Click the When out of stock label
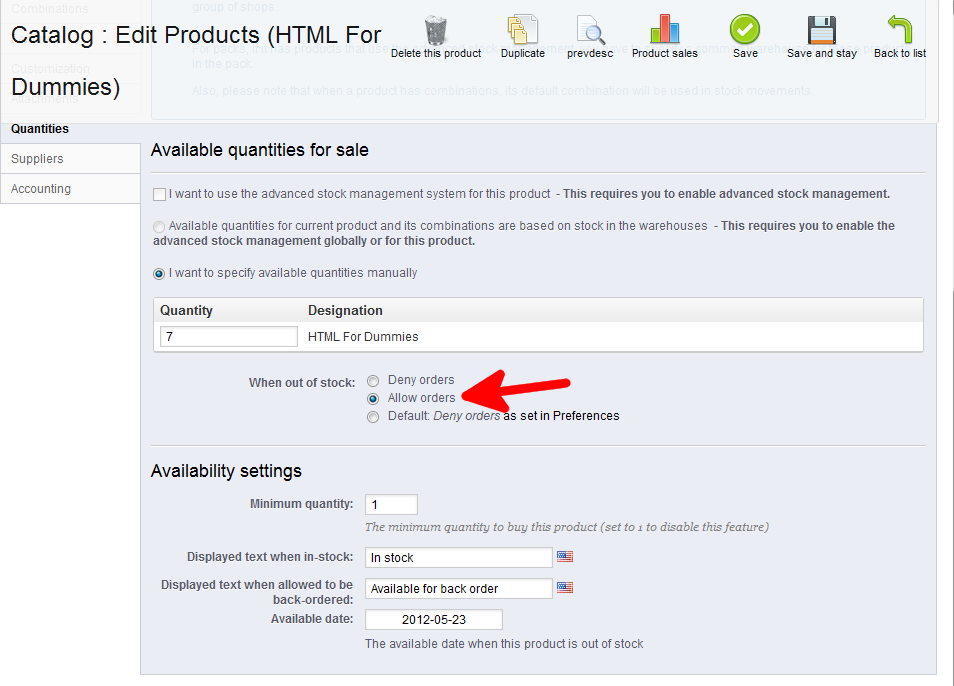The width and height of the screenshot is (954, 686). 302,383
